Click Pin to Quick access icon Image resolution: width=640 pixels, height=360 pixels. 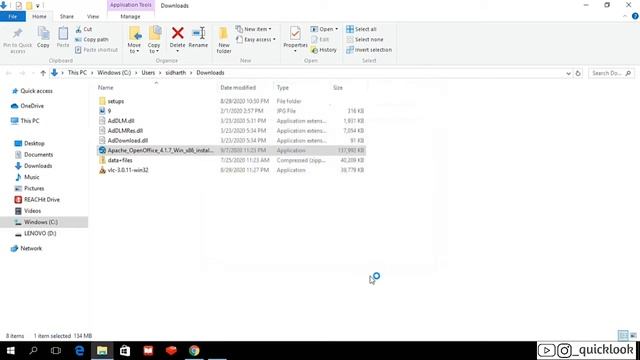tap(17, 33)
